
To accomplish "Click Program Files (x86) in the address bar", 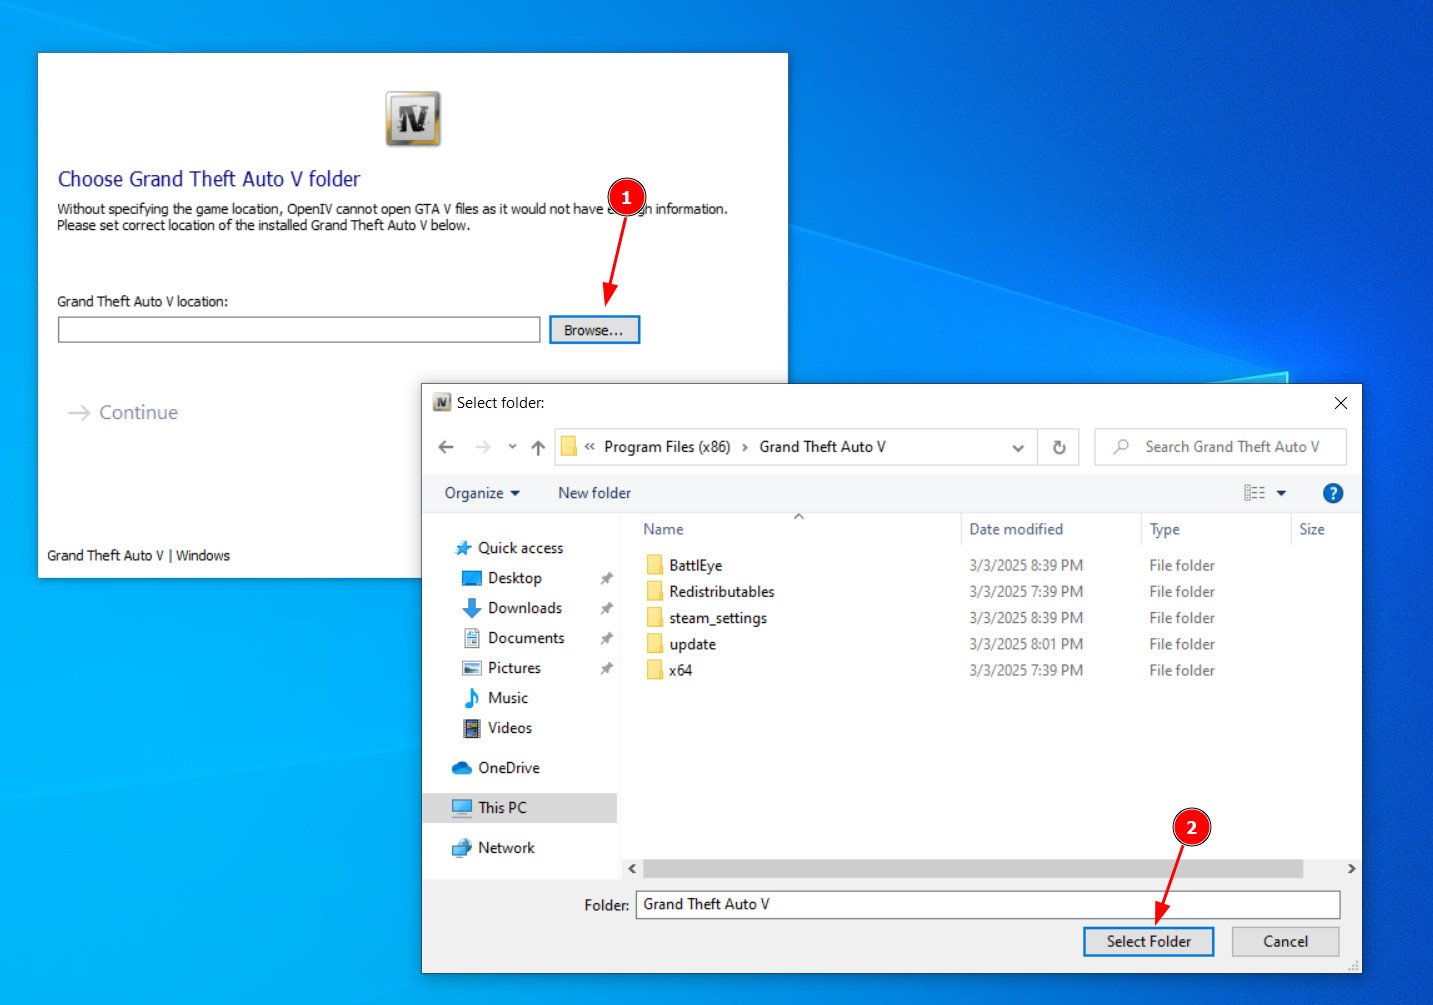I will coord(667,447).
